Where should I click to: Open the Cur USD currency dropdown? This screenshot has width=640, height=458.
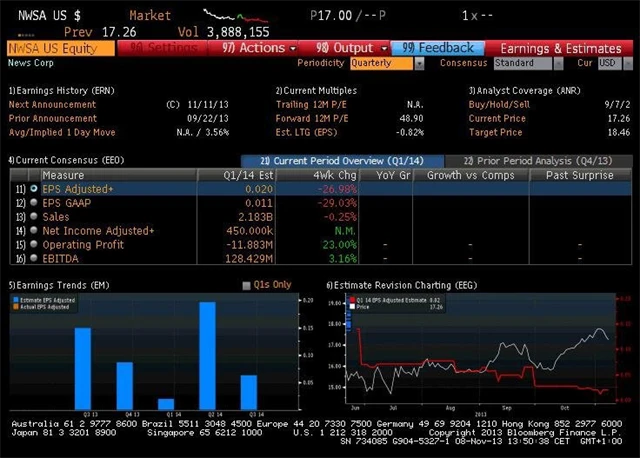point(610,63)
